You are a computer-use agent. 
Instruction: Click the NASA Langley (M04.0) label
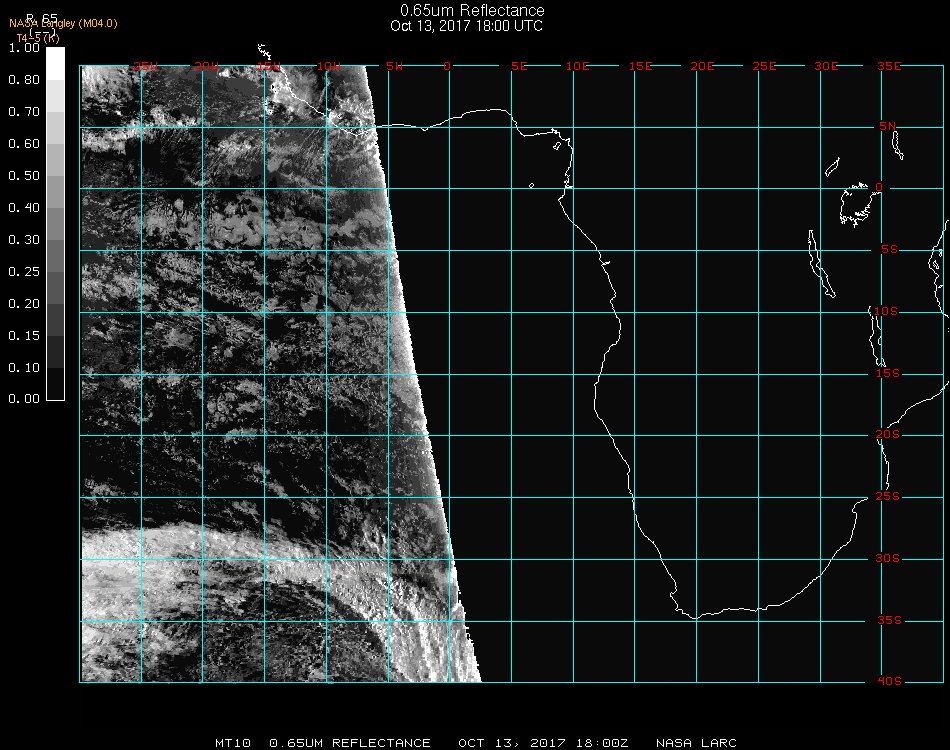click(x=63, y=23)
